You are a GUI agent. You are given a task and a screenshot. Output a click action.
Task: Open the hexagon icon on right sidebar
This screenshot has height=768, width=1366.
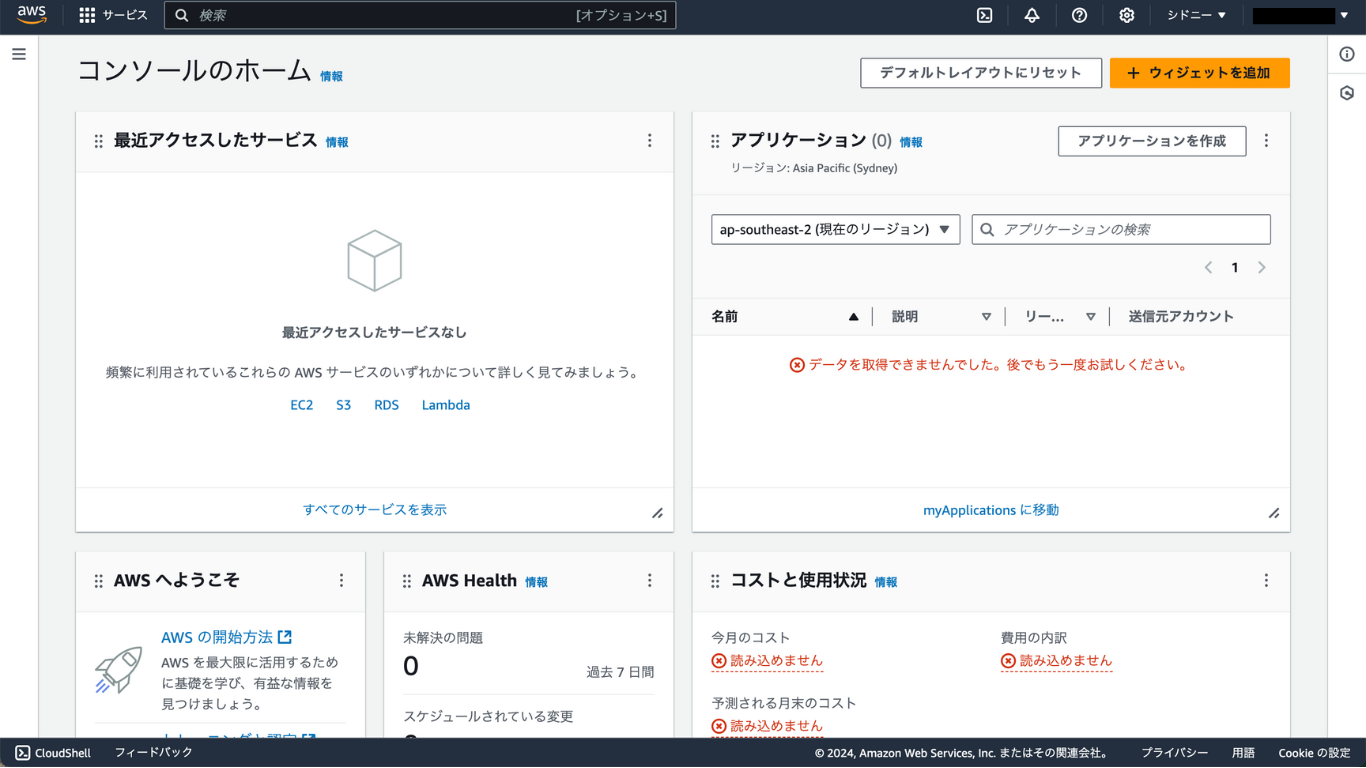1347,93
